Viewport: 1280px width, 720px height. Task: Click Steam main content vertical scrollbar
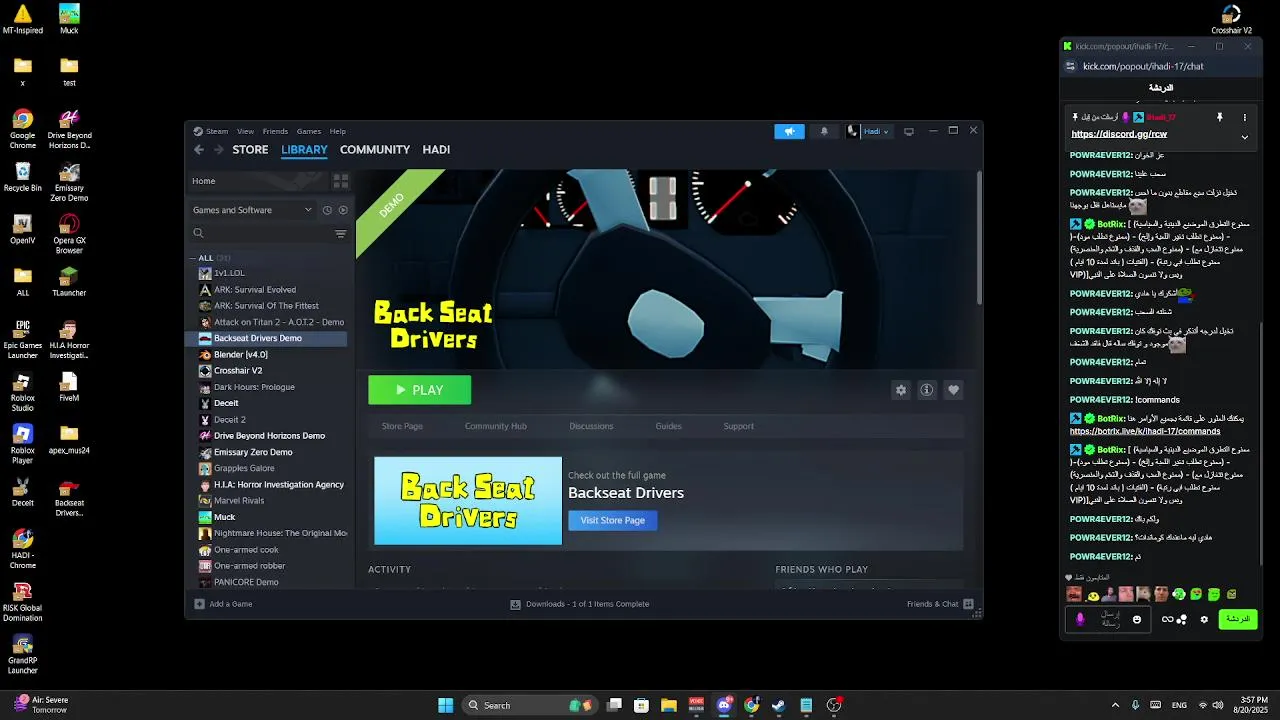[x=978, y=238]
